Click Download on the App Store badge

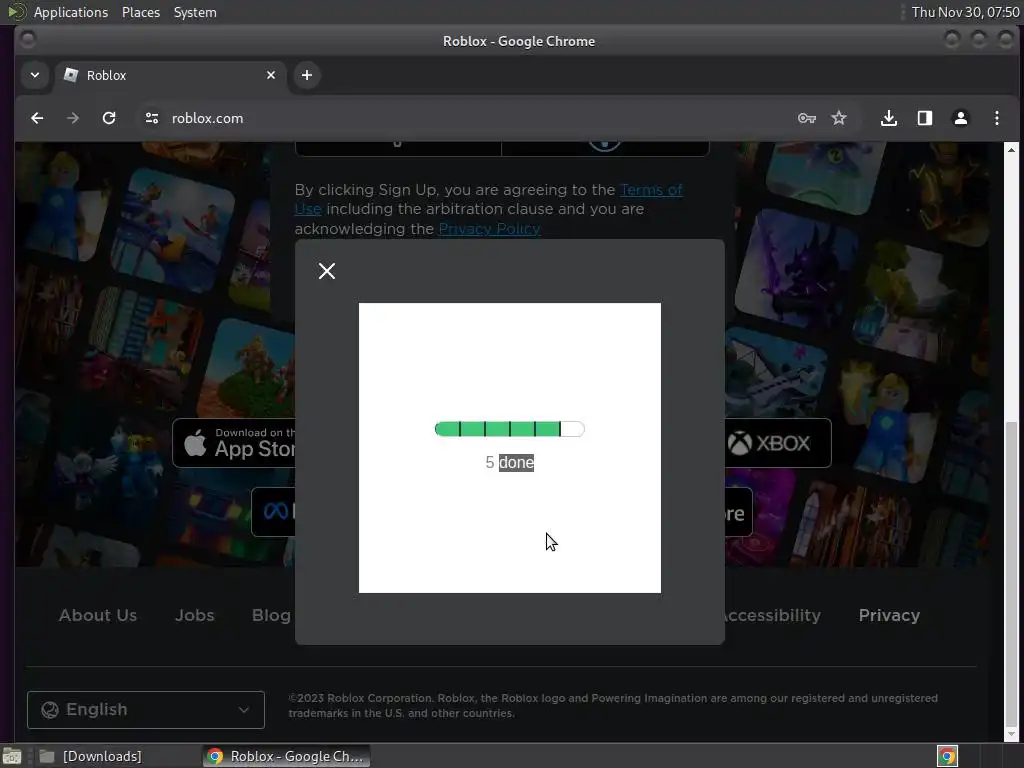click(x=234, y=443)
